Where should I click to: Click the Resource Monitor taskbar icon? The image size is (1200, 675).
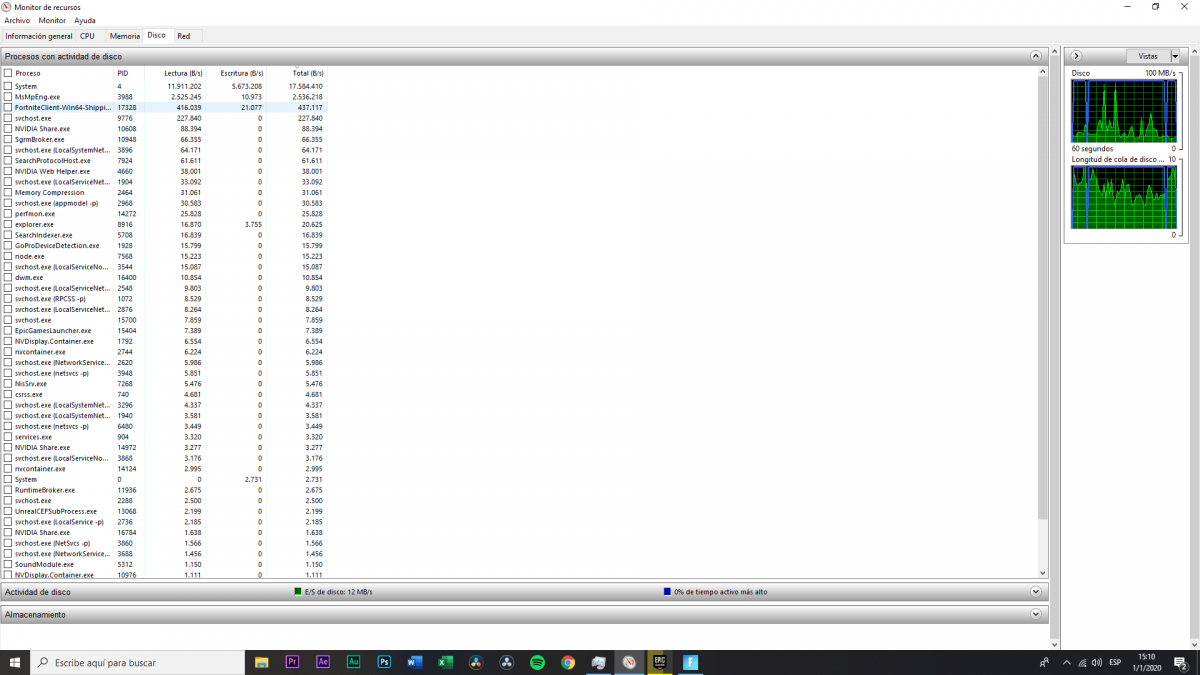click(629, 662)
